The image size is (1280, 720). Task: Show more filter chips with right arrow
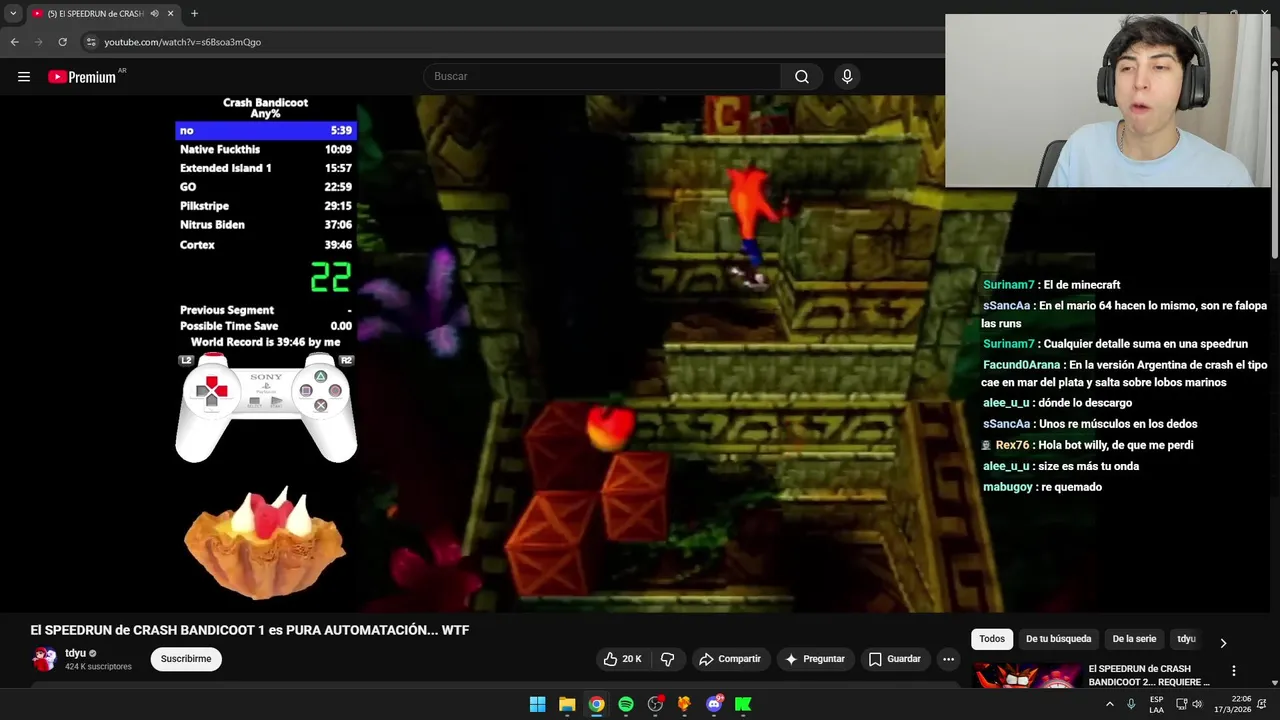click(1222, 643)
